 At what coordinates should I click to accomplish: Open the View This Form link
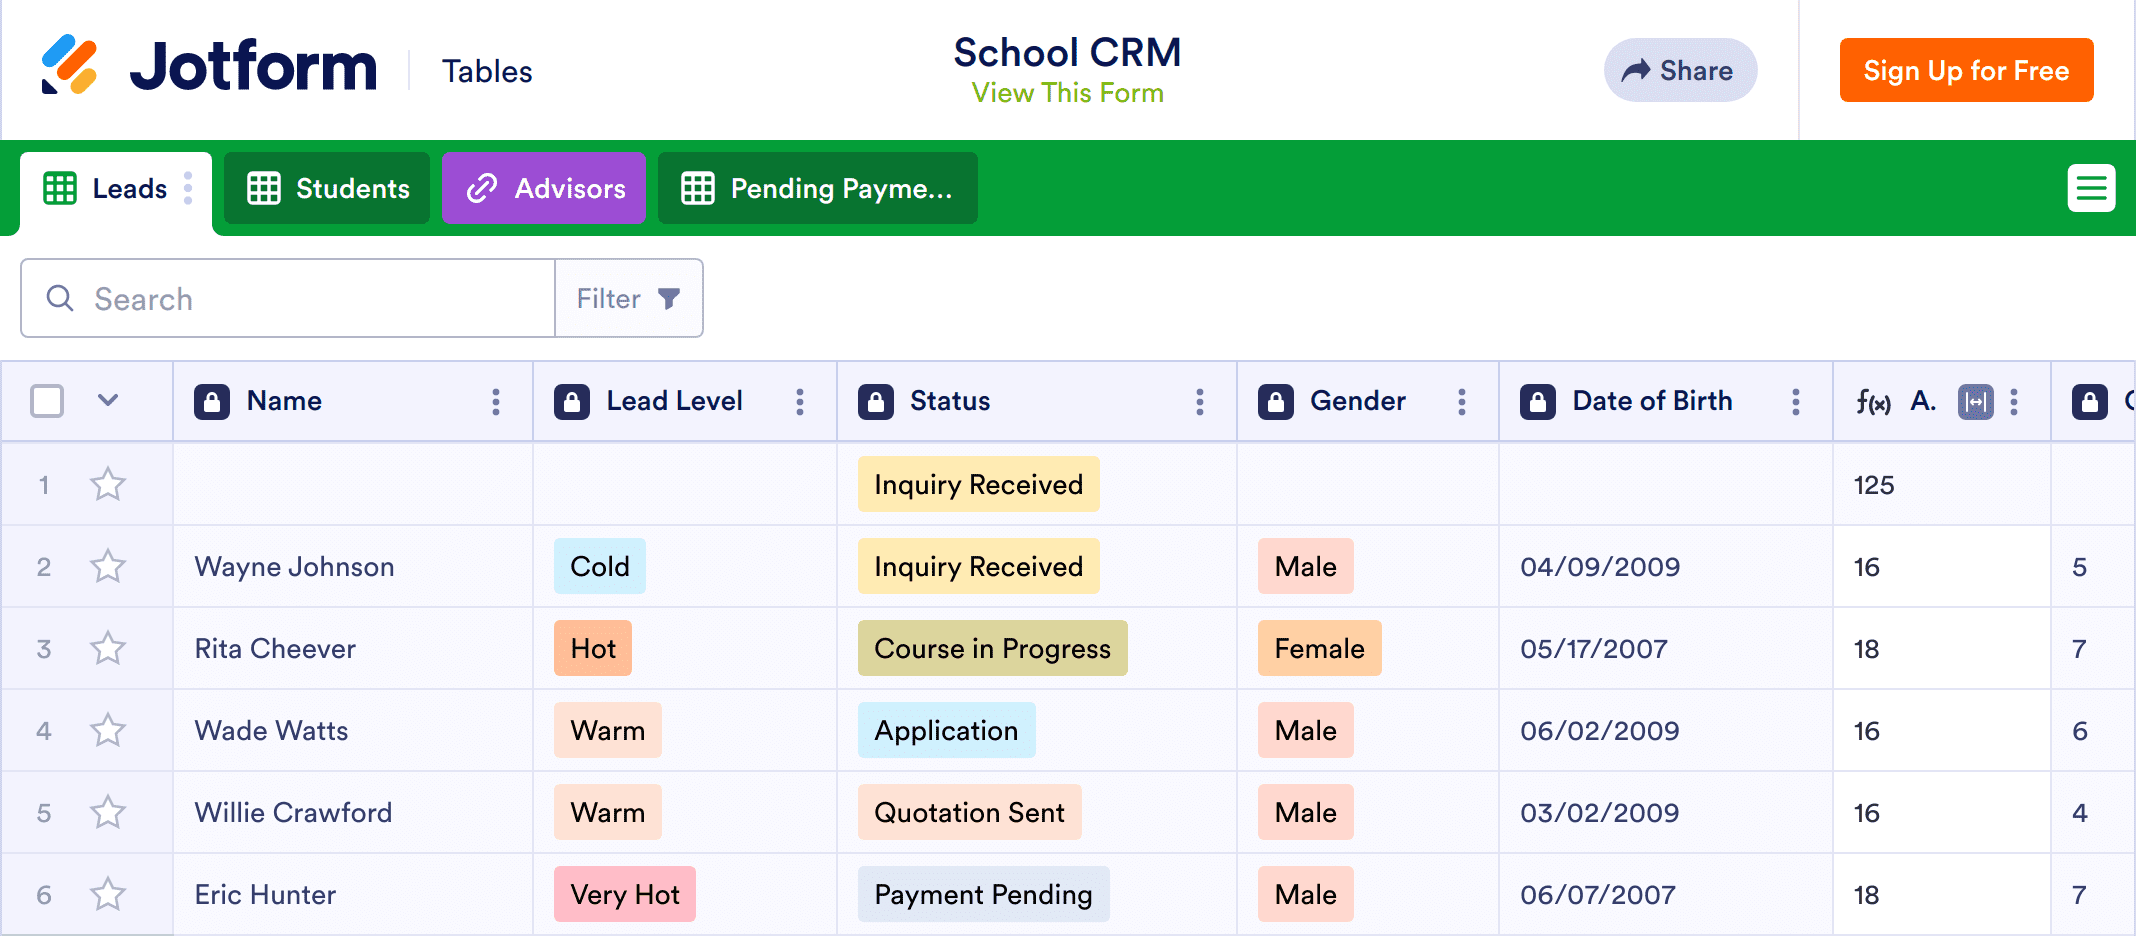(1067, 93)
